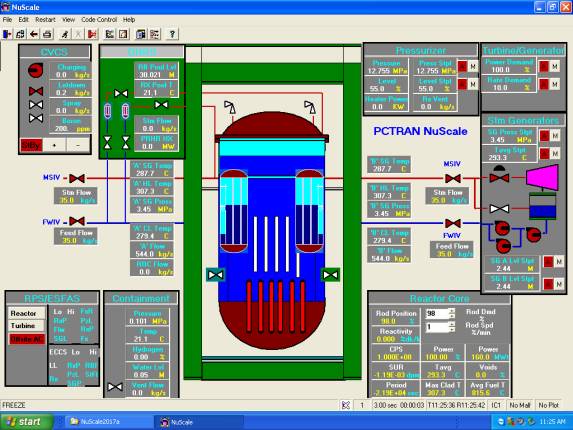
Task: Click the print icon in toolbar
Action: click(x=47, y=34)
